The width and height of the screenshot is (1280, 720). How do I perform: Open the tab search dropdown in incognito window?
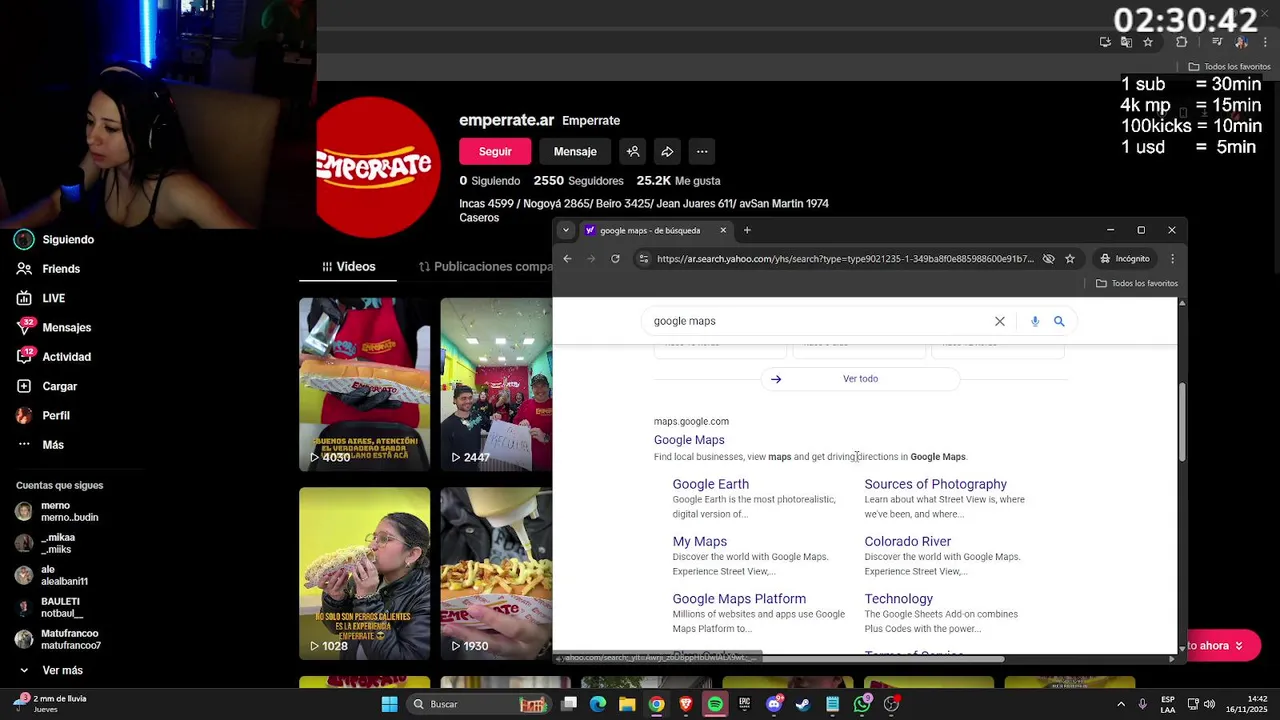pos(565,230)
